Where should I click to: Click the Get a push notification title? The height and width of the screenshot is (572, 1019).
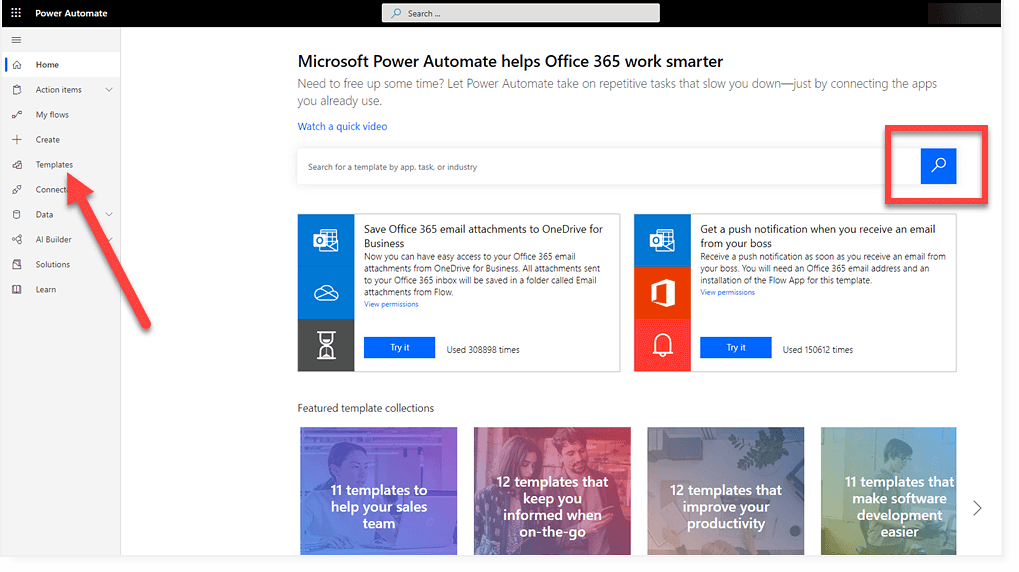point(818,236)
